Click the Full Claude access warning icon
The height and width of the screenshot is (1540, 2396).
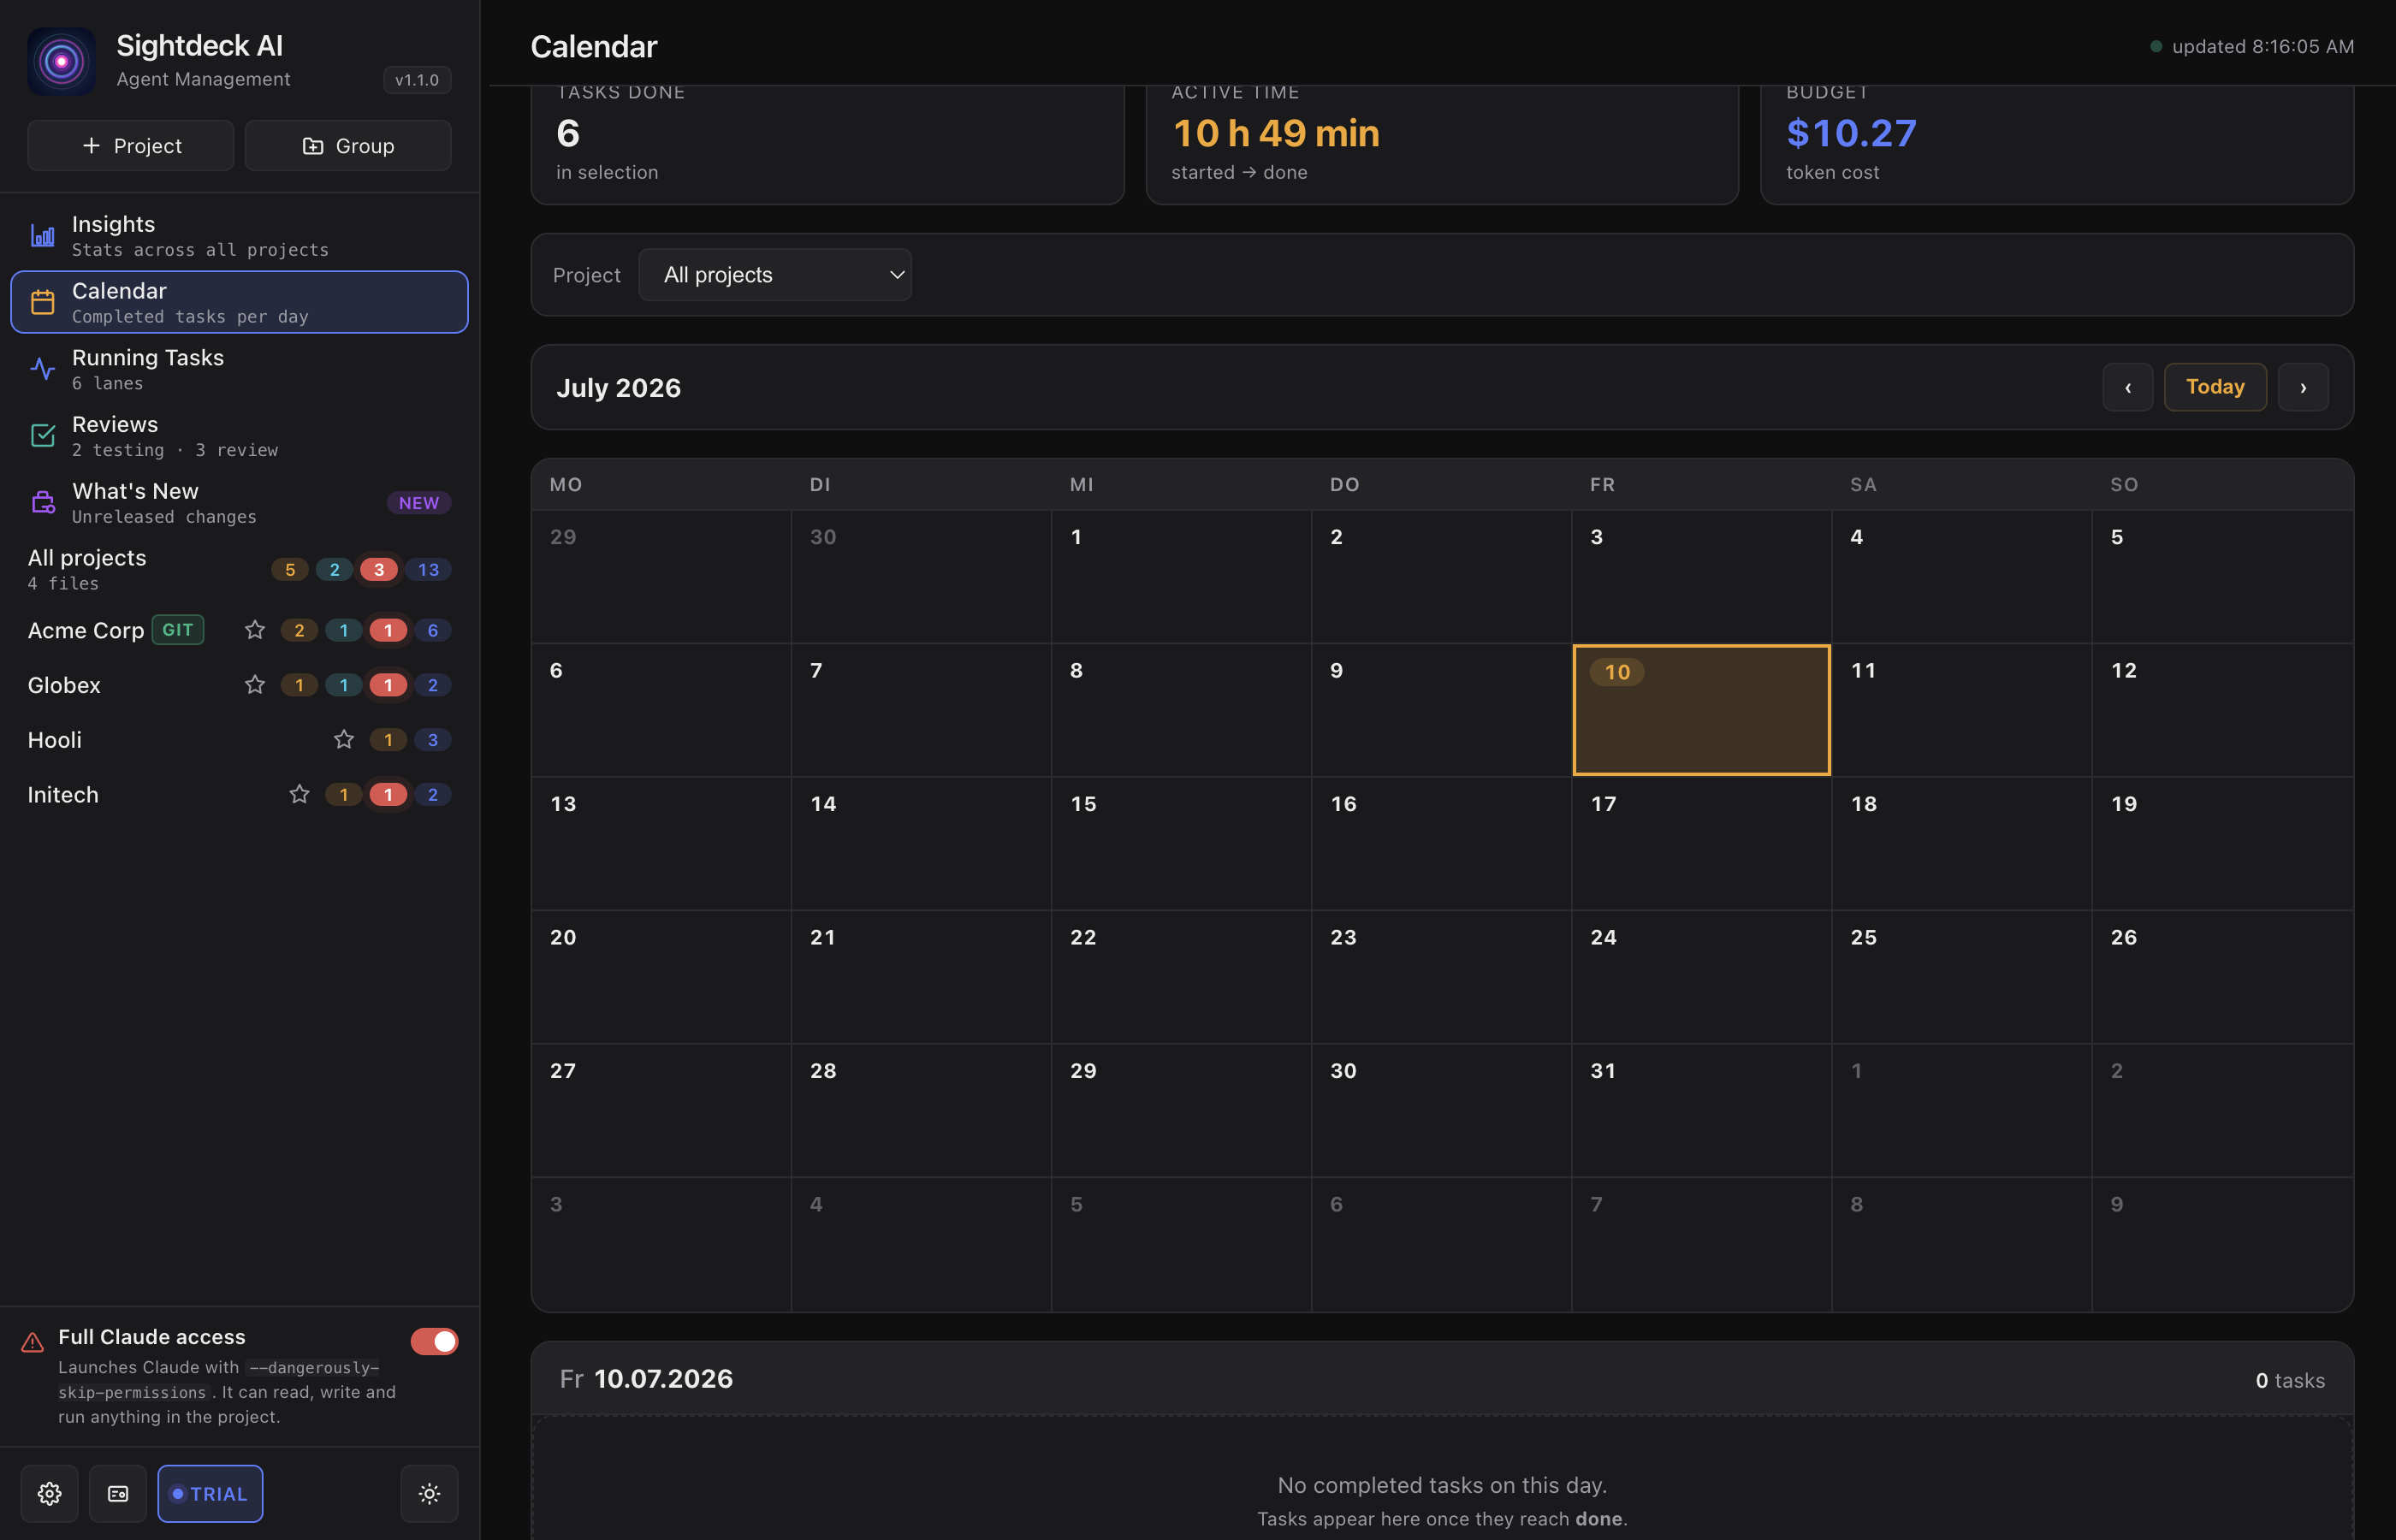[x=33, y=1342]
